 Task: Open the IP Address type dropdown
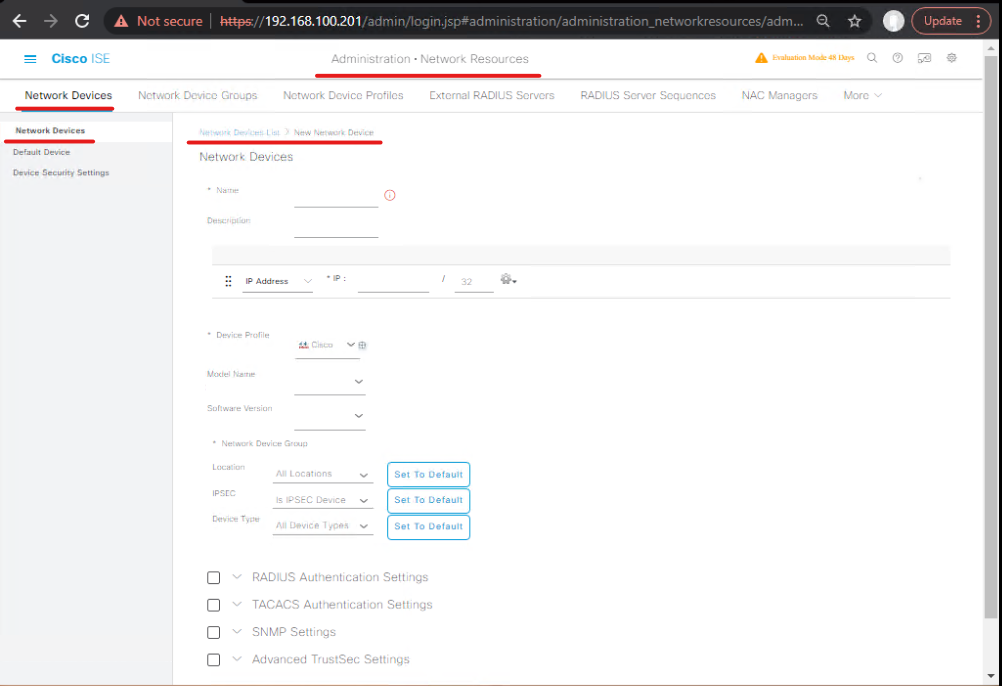coord(278,282)
